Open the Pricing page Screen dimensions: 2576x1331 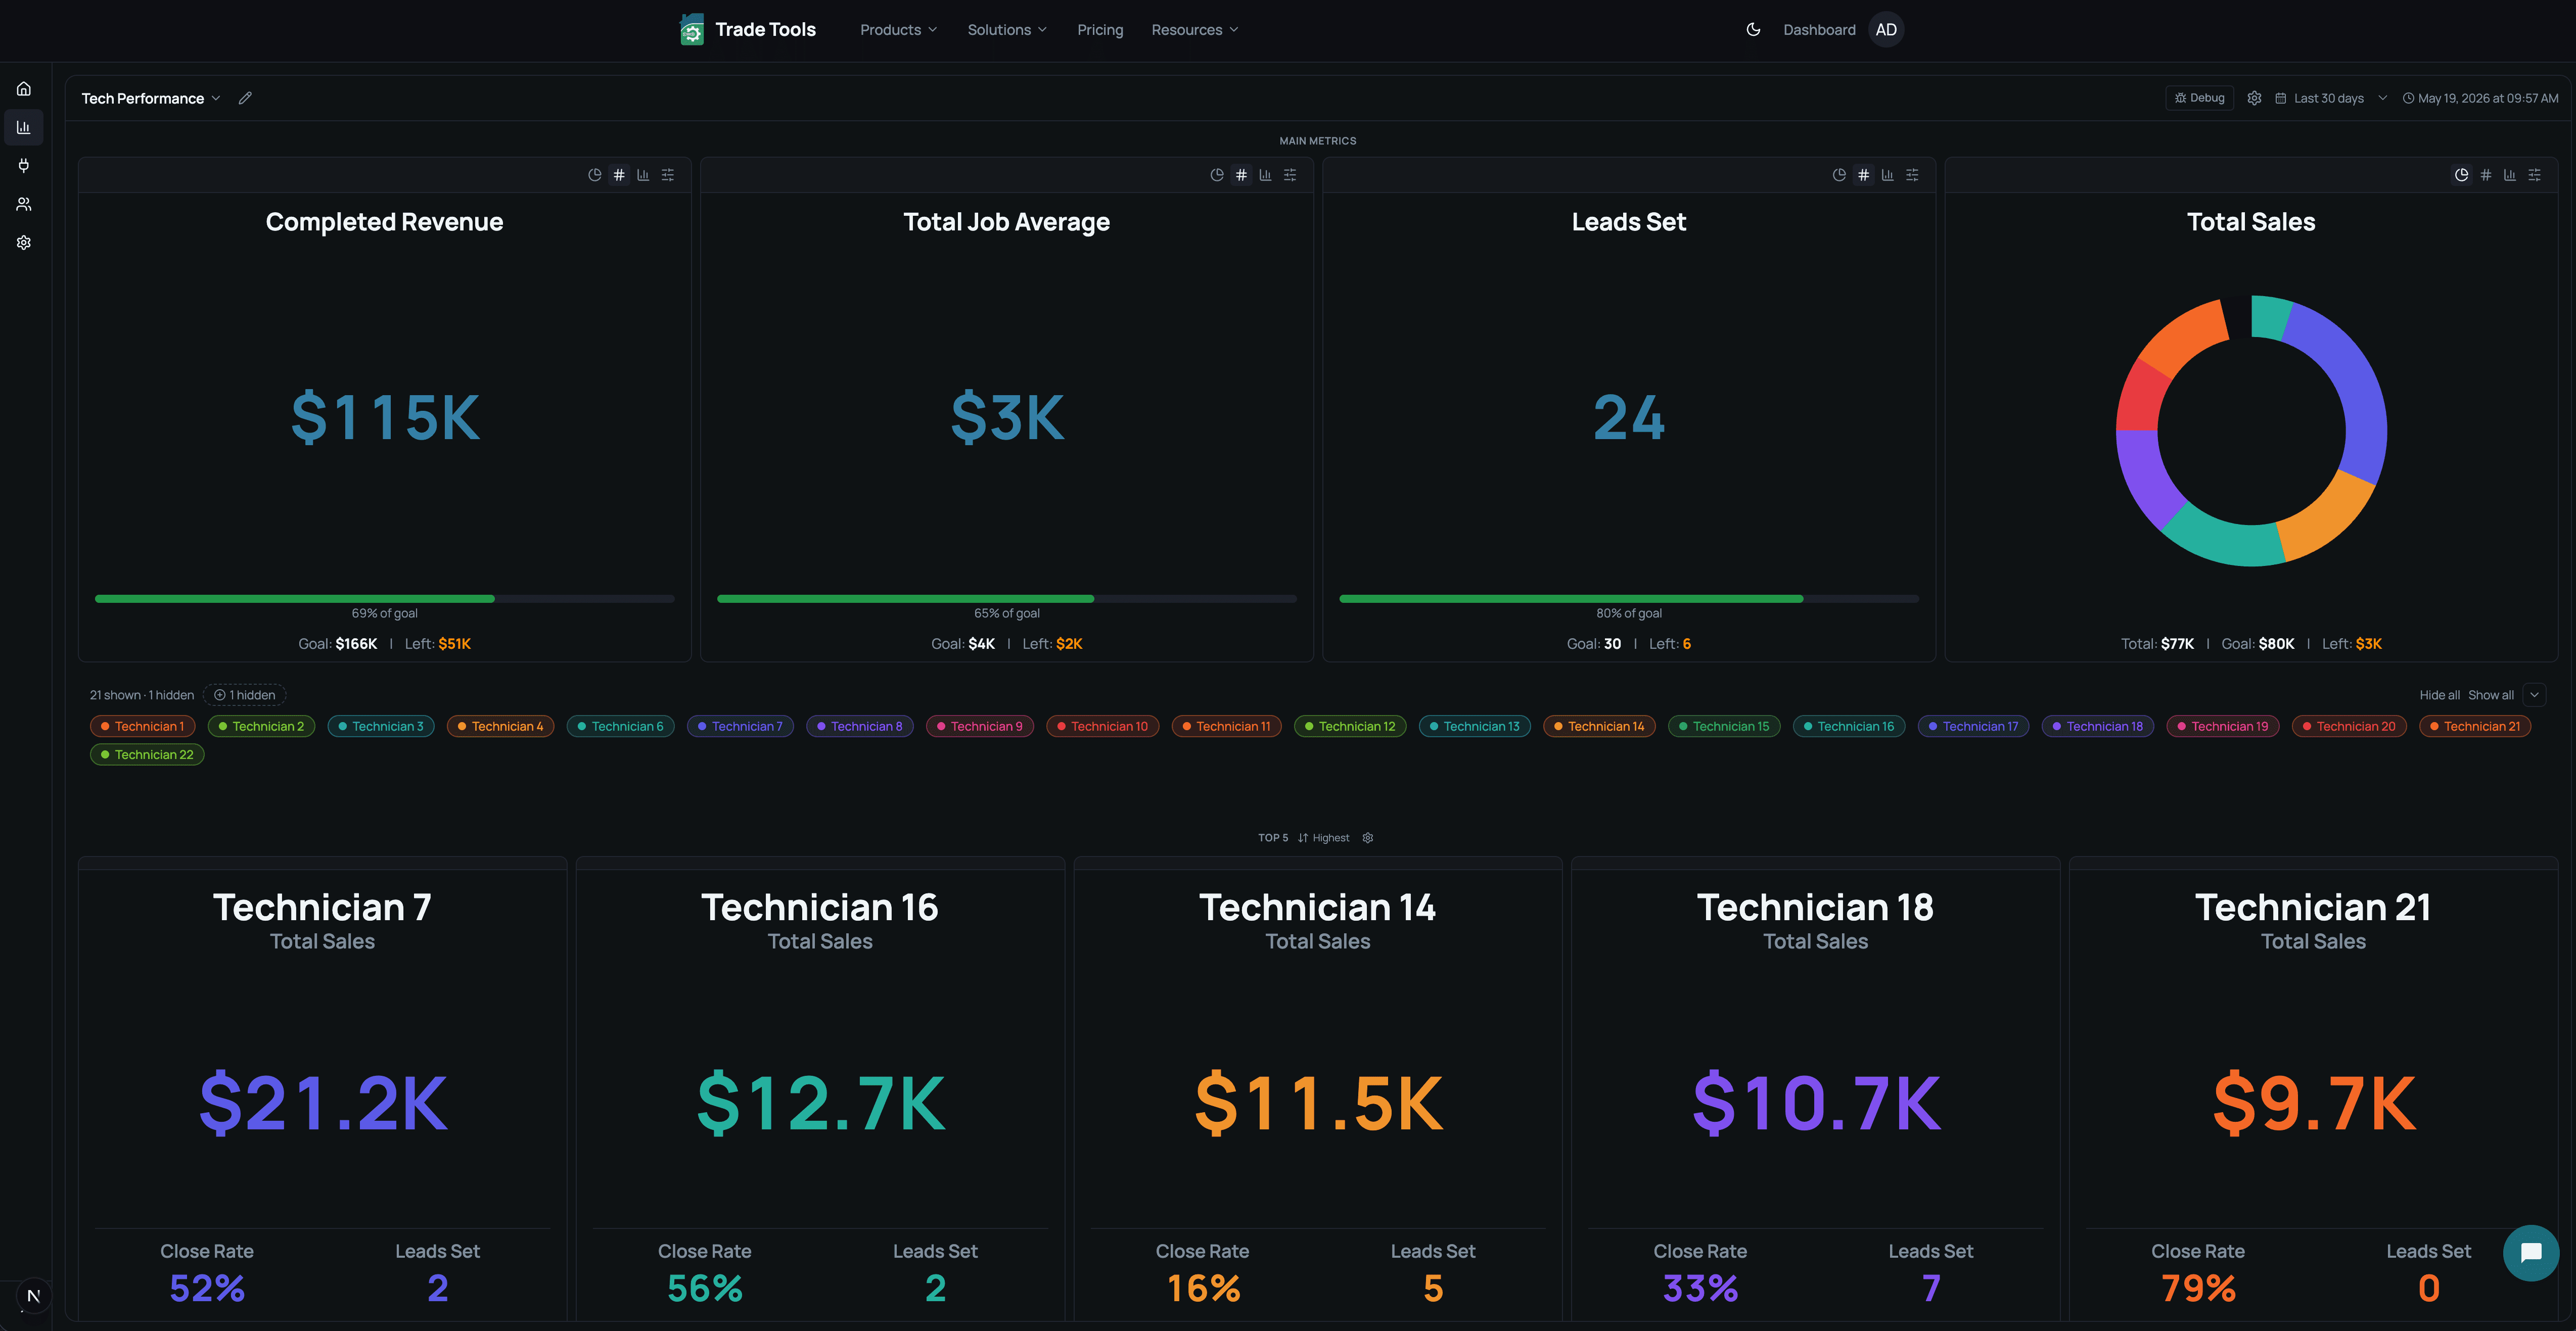[1100, 30]
